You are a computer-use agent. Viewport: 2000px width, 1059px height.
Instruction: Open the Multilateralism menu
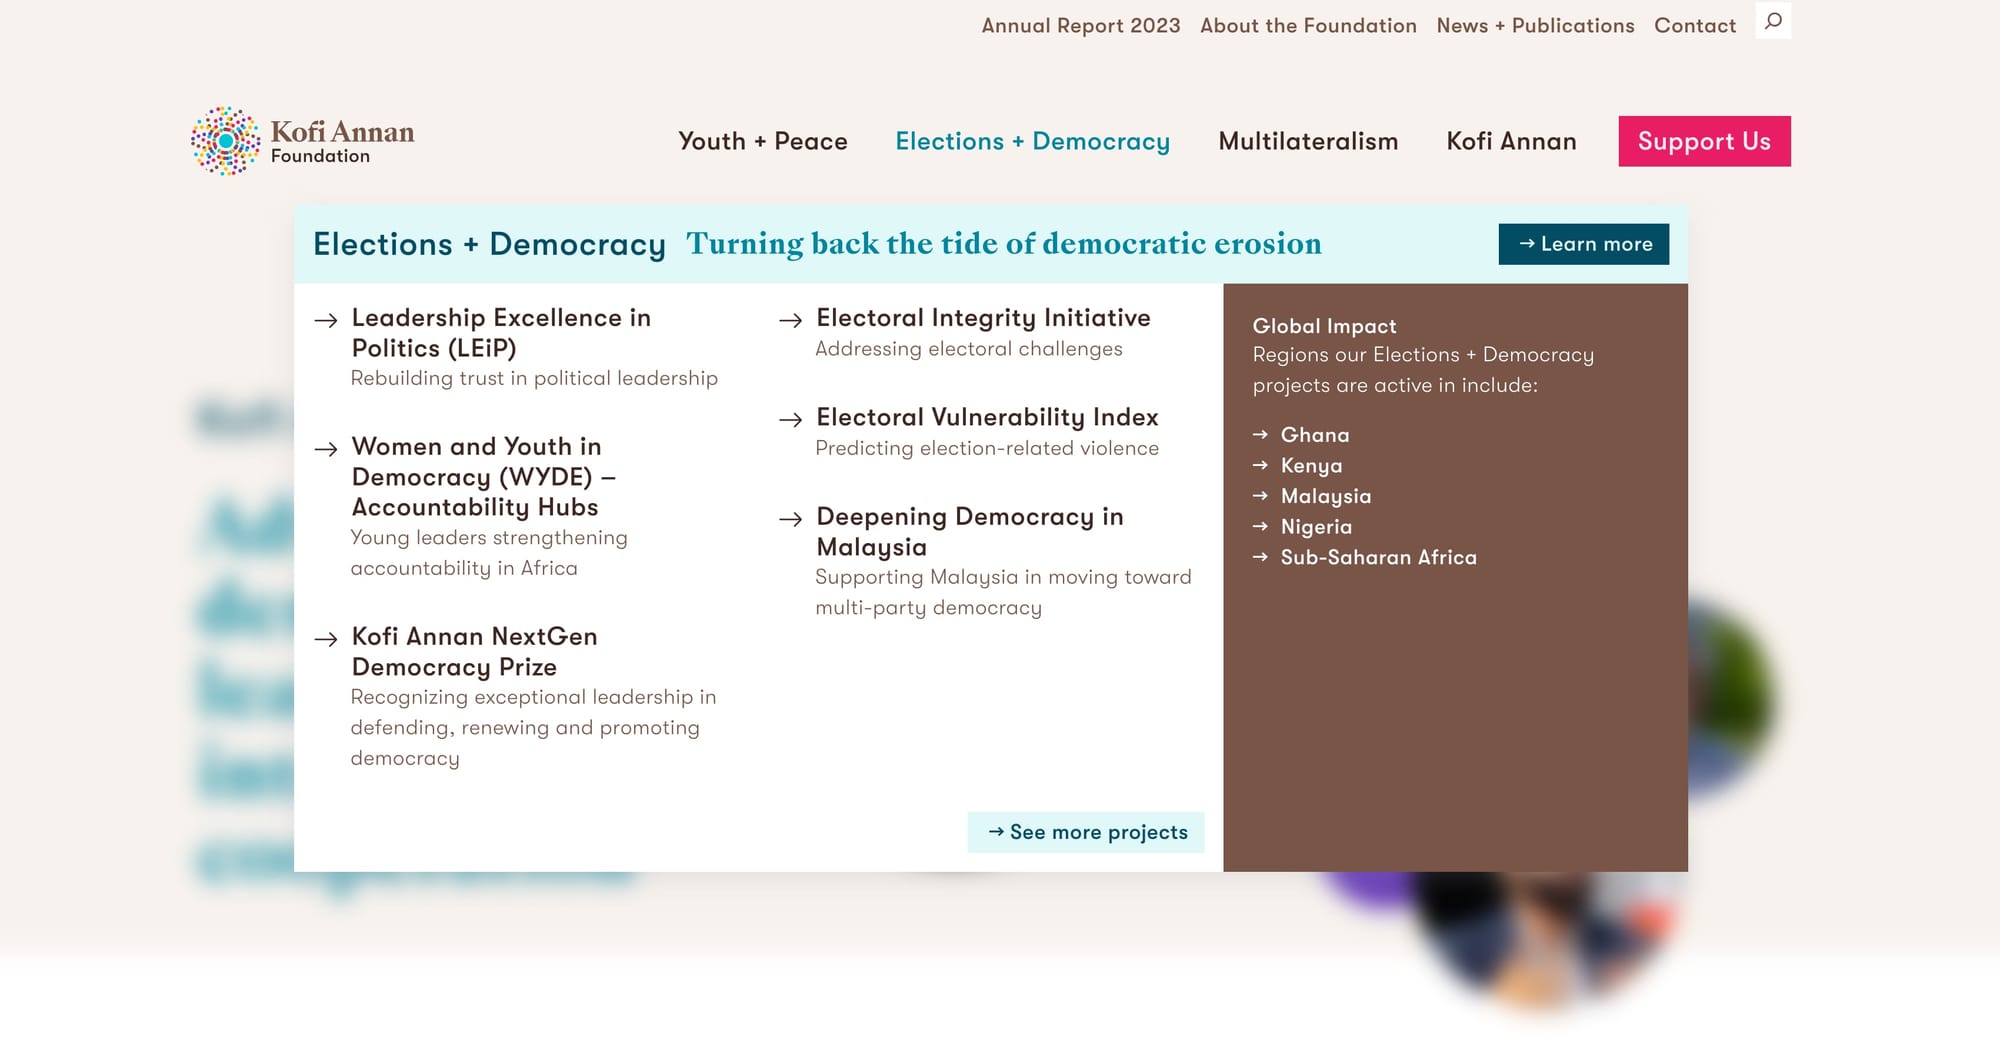(1308, 141)
